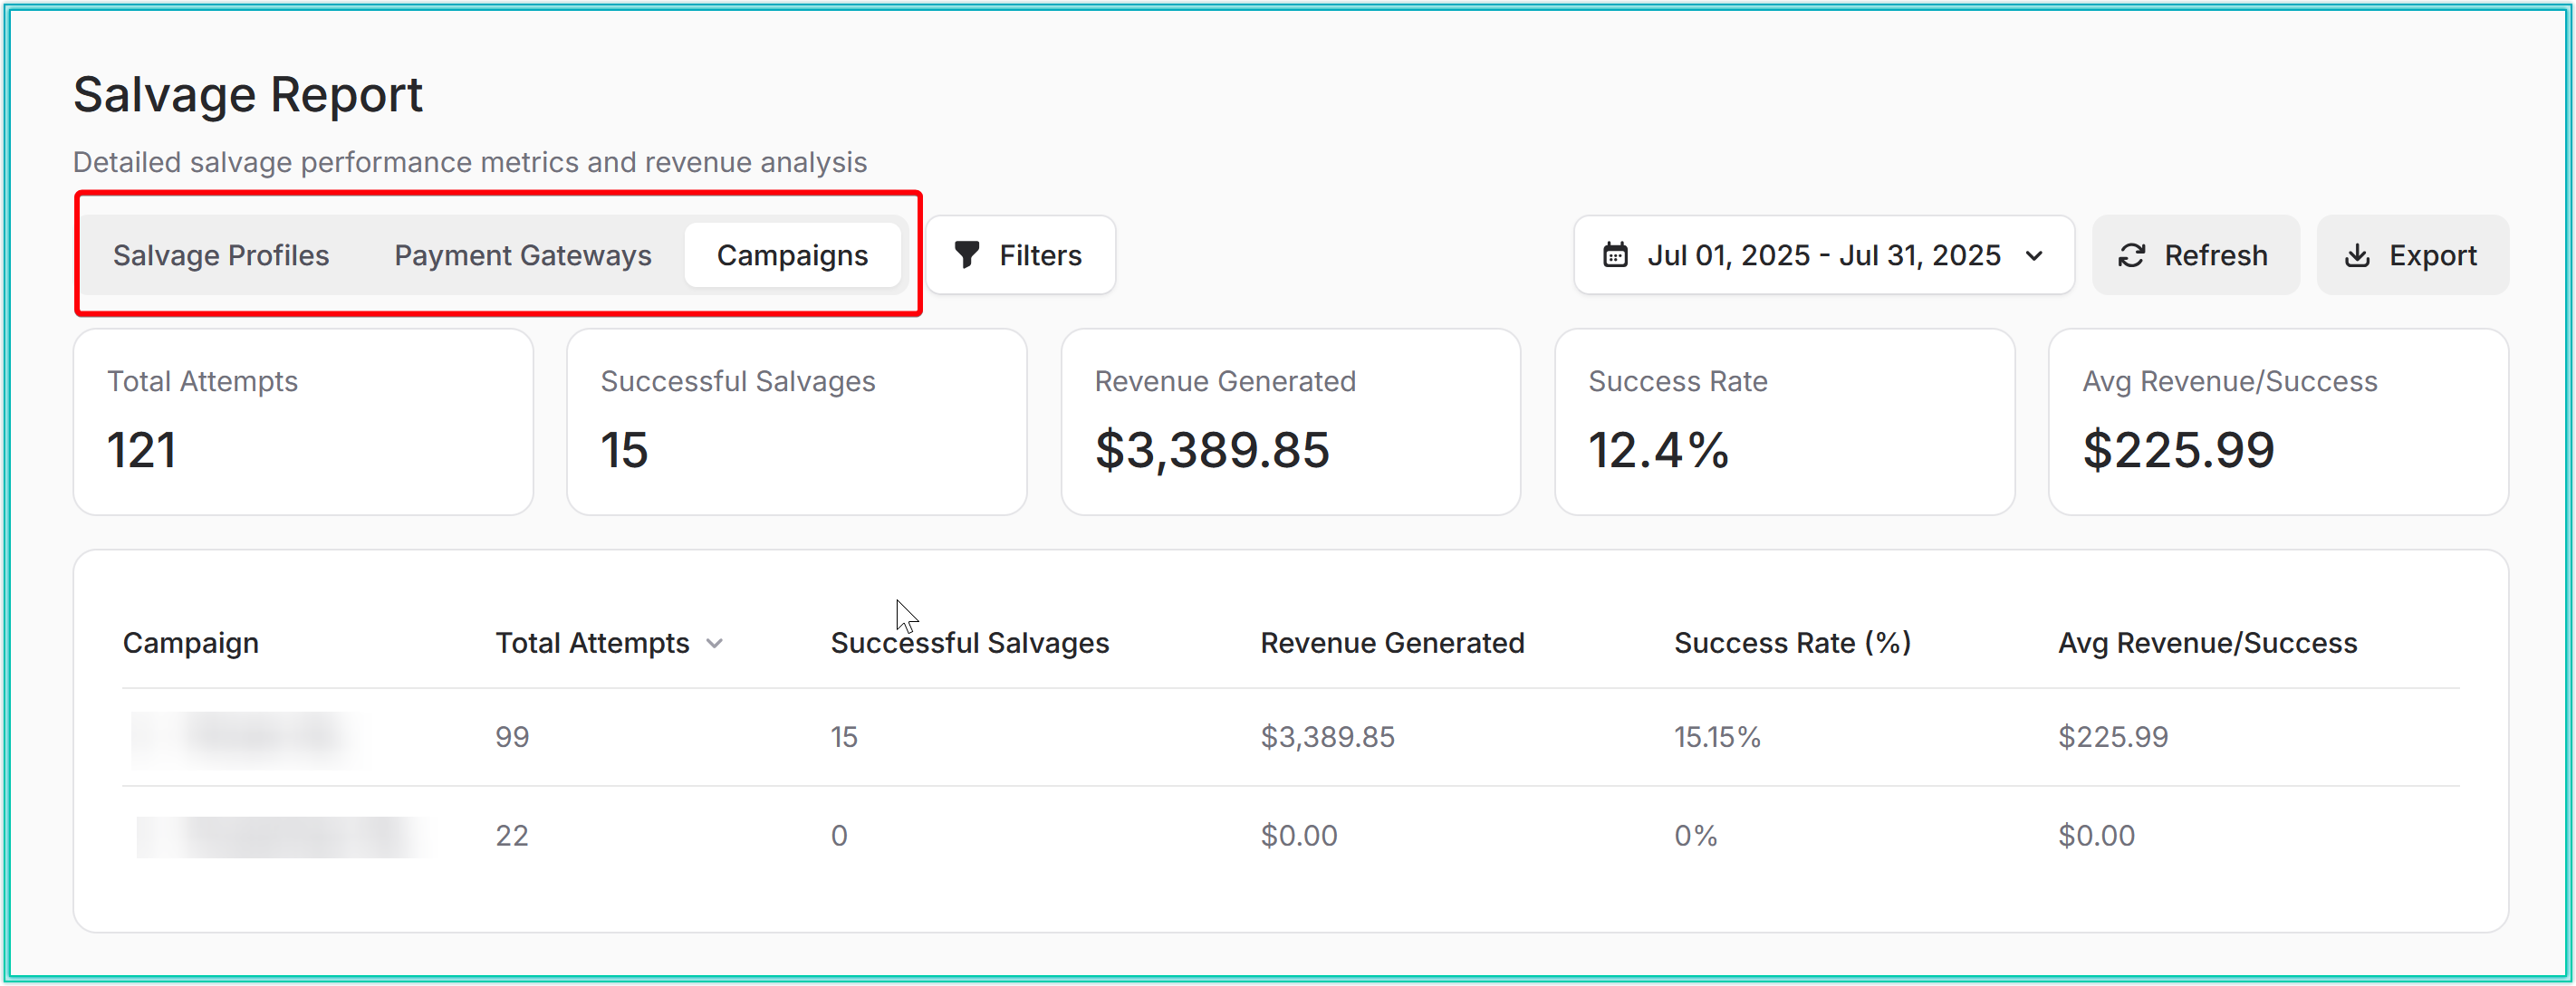Image resolution: width=2576 pixels, height=986 pixels.
Task: Click the download arrow Export icon
Action: tap(2357, 256)
